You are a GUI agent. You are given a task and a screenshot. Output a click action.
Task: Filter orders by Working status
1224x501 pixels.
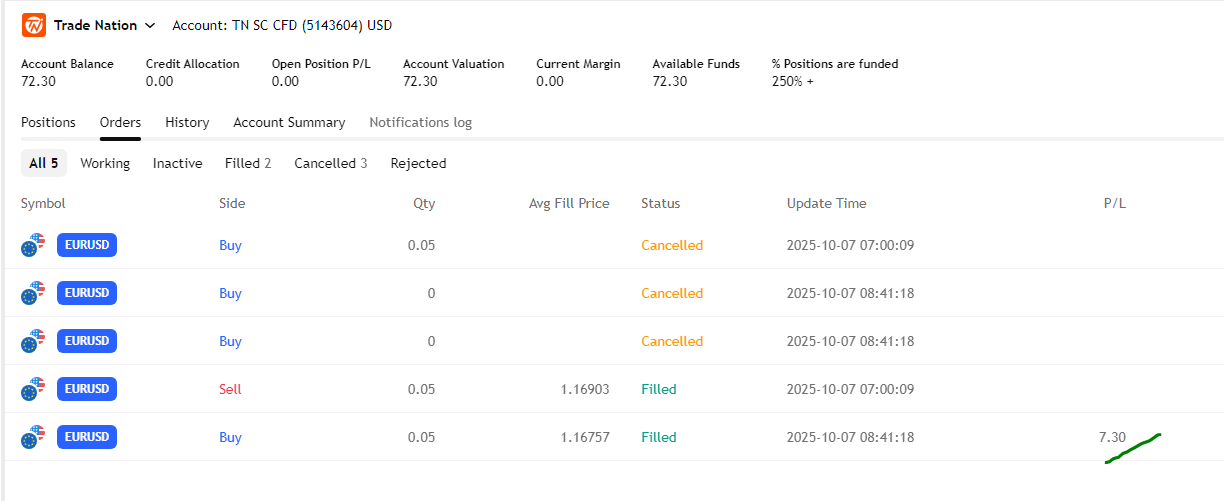(x=105, y=163)
